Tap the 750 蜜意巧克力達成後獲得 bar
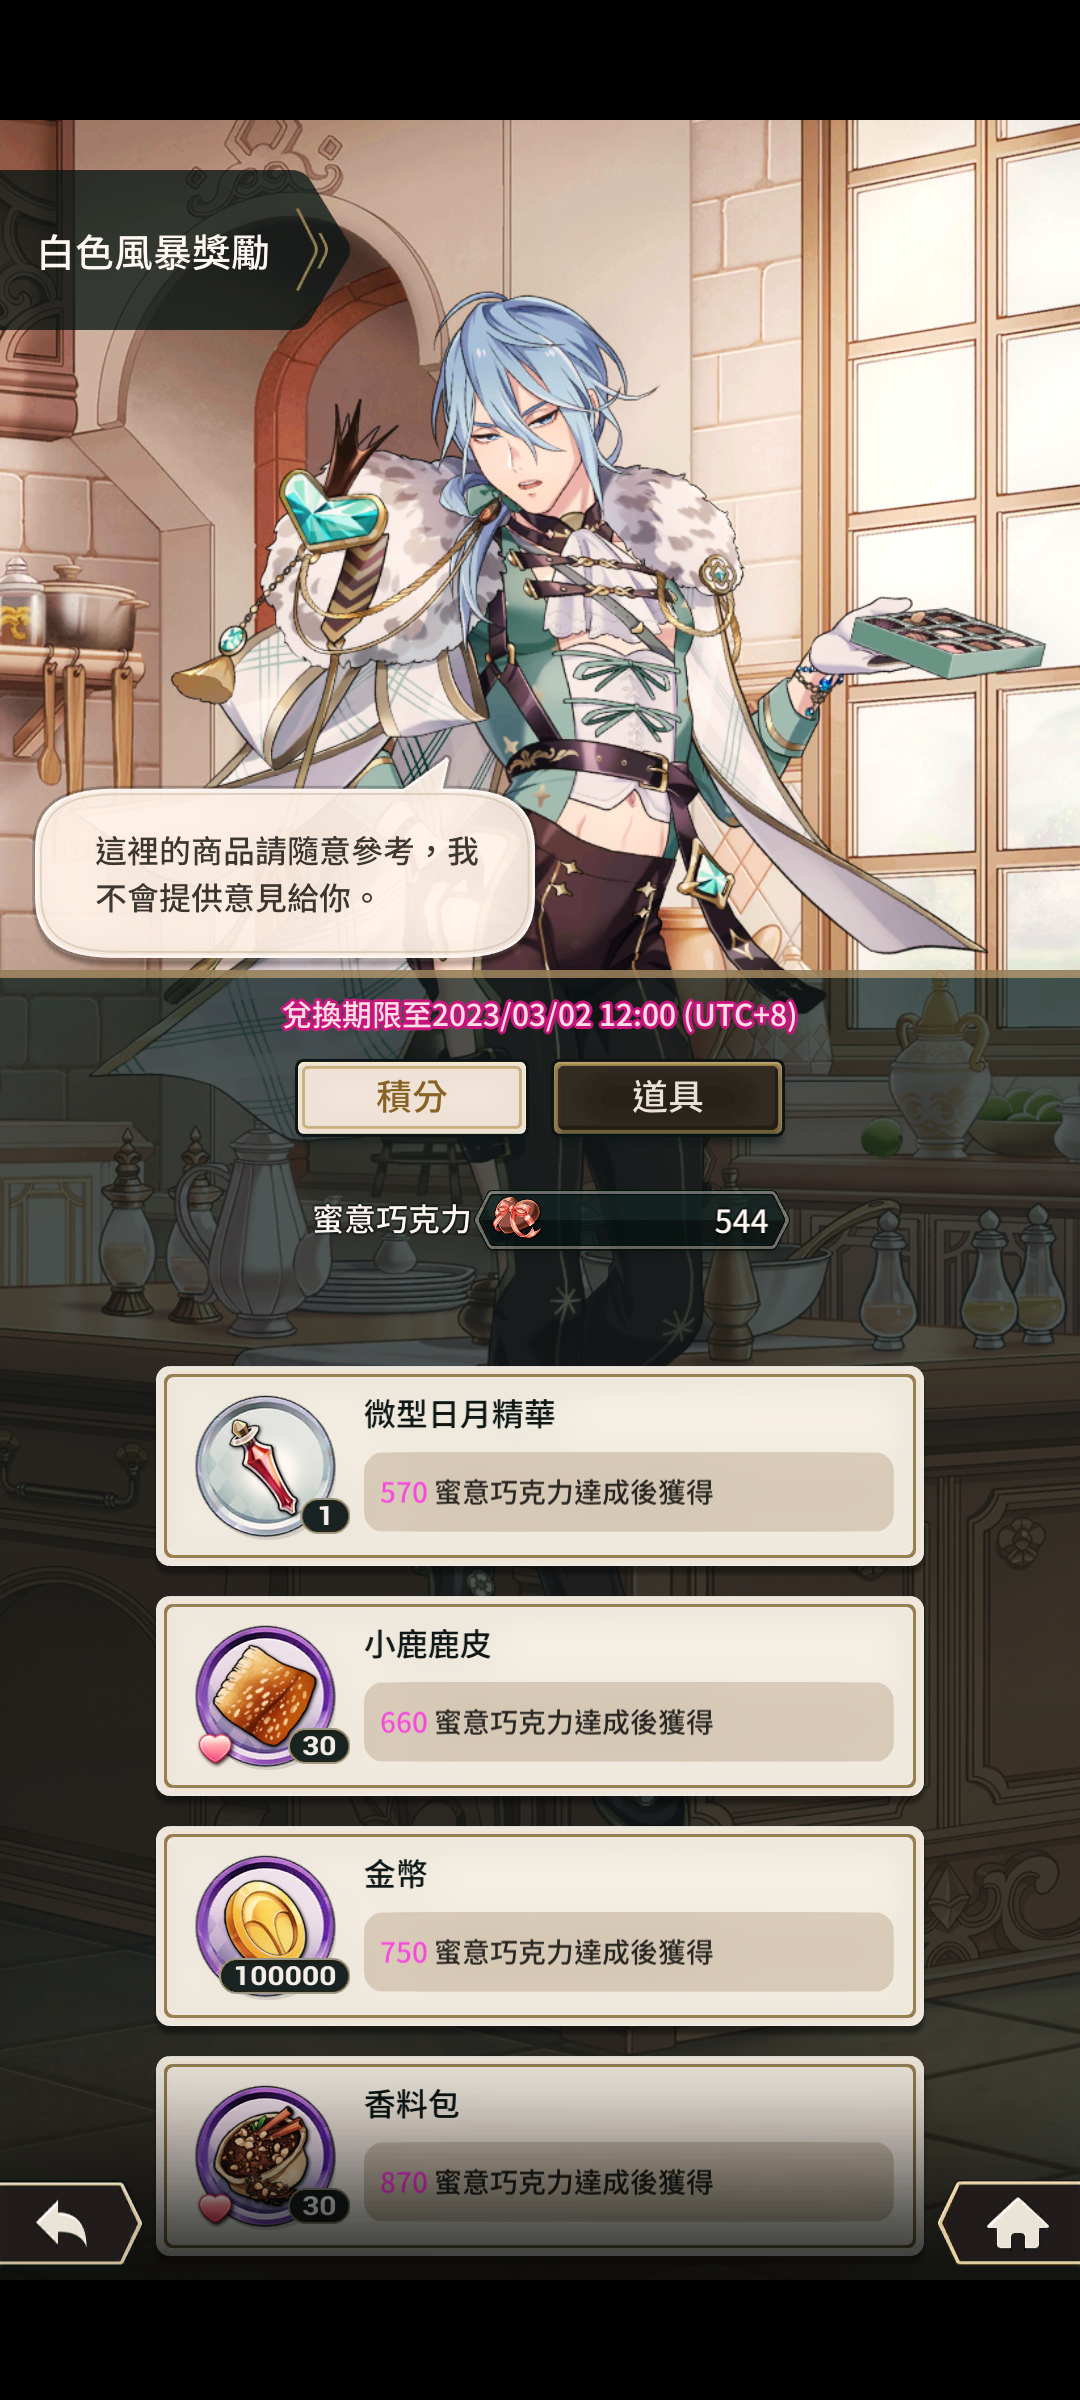 coord(628,1952)
